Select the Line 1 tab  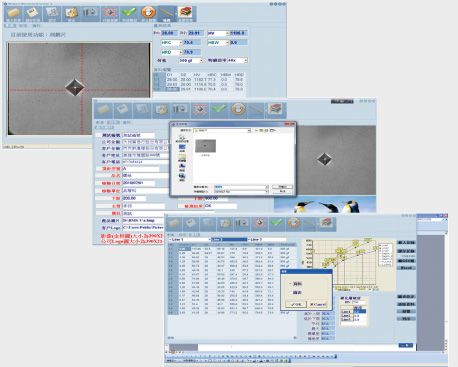pos(189,239)
